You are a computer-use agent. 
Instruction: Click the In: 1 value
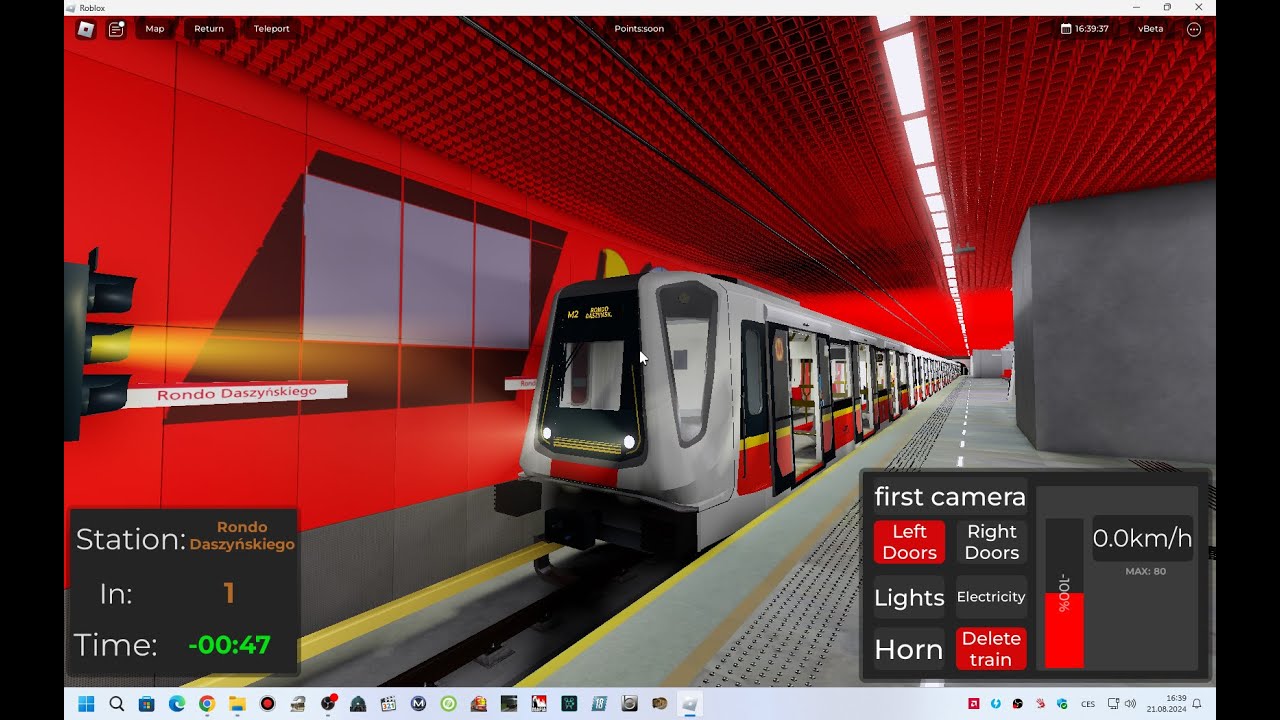[x=229, y=594]
